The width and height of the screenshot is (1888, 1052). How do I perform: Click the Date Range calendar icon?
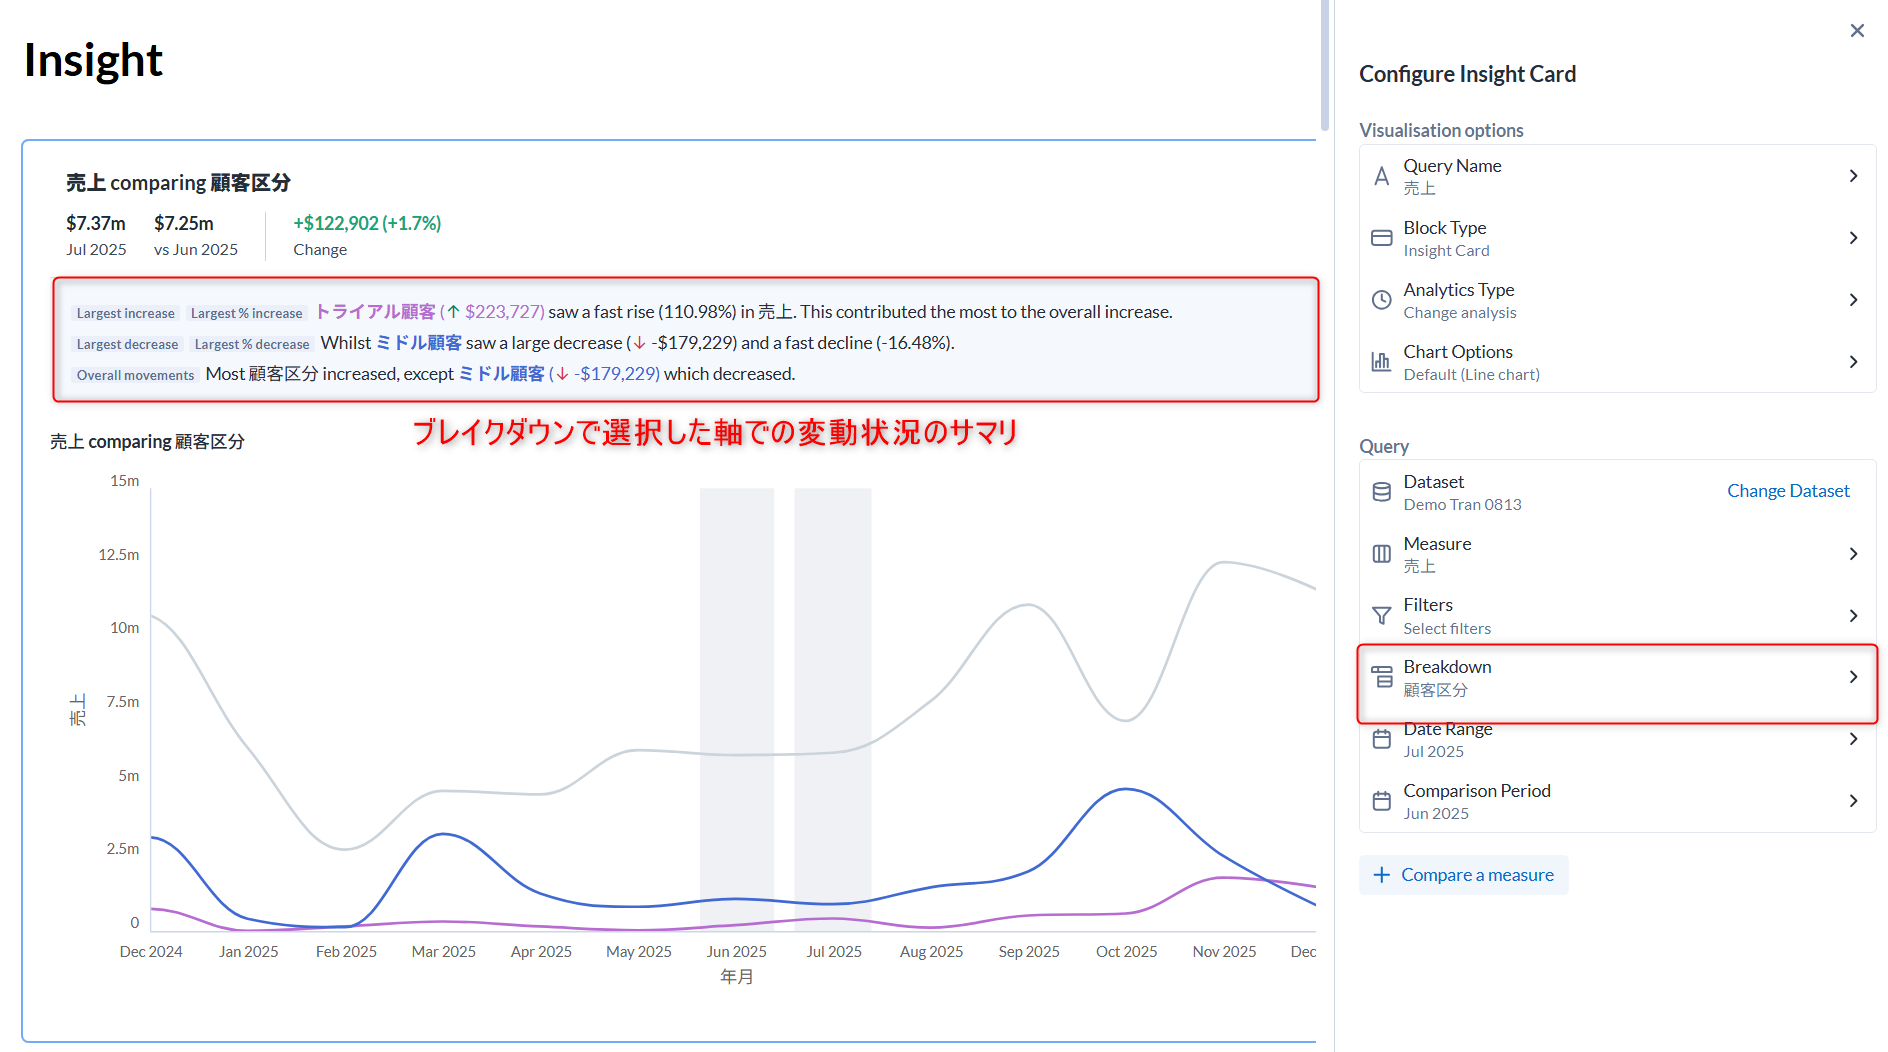pos(1381,739)
